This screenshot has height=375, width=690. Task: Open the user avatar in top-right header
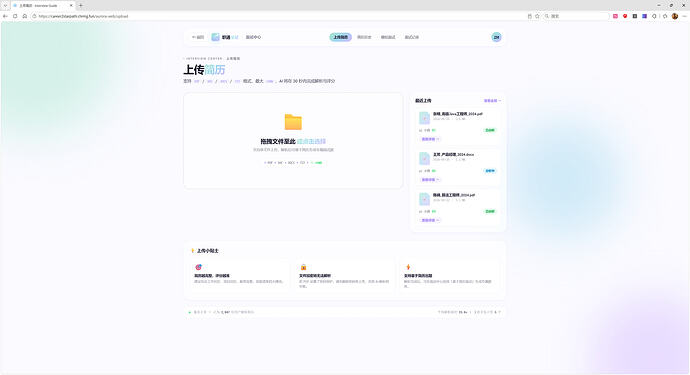[x=496, y=37]
